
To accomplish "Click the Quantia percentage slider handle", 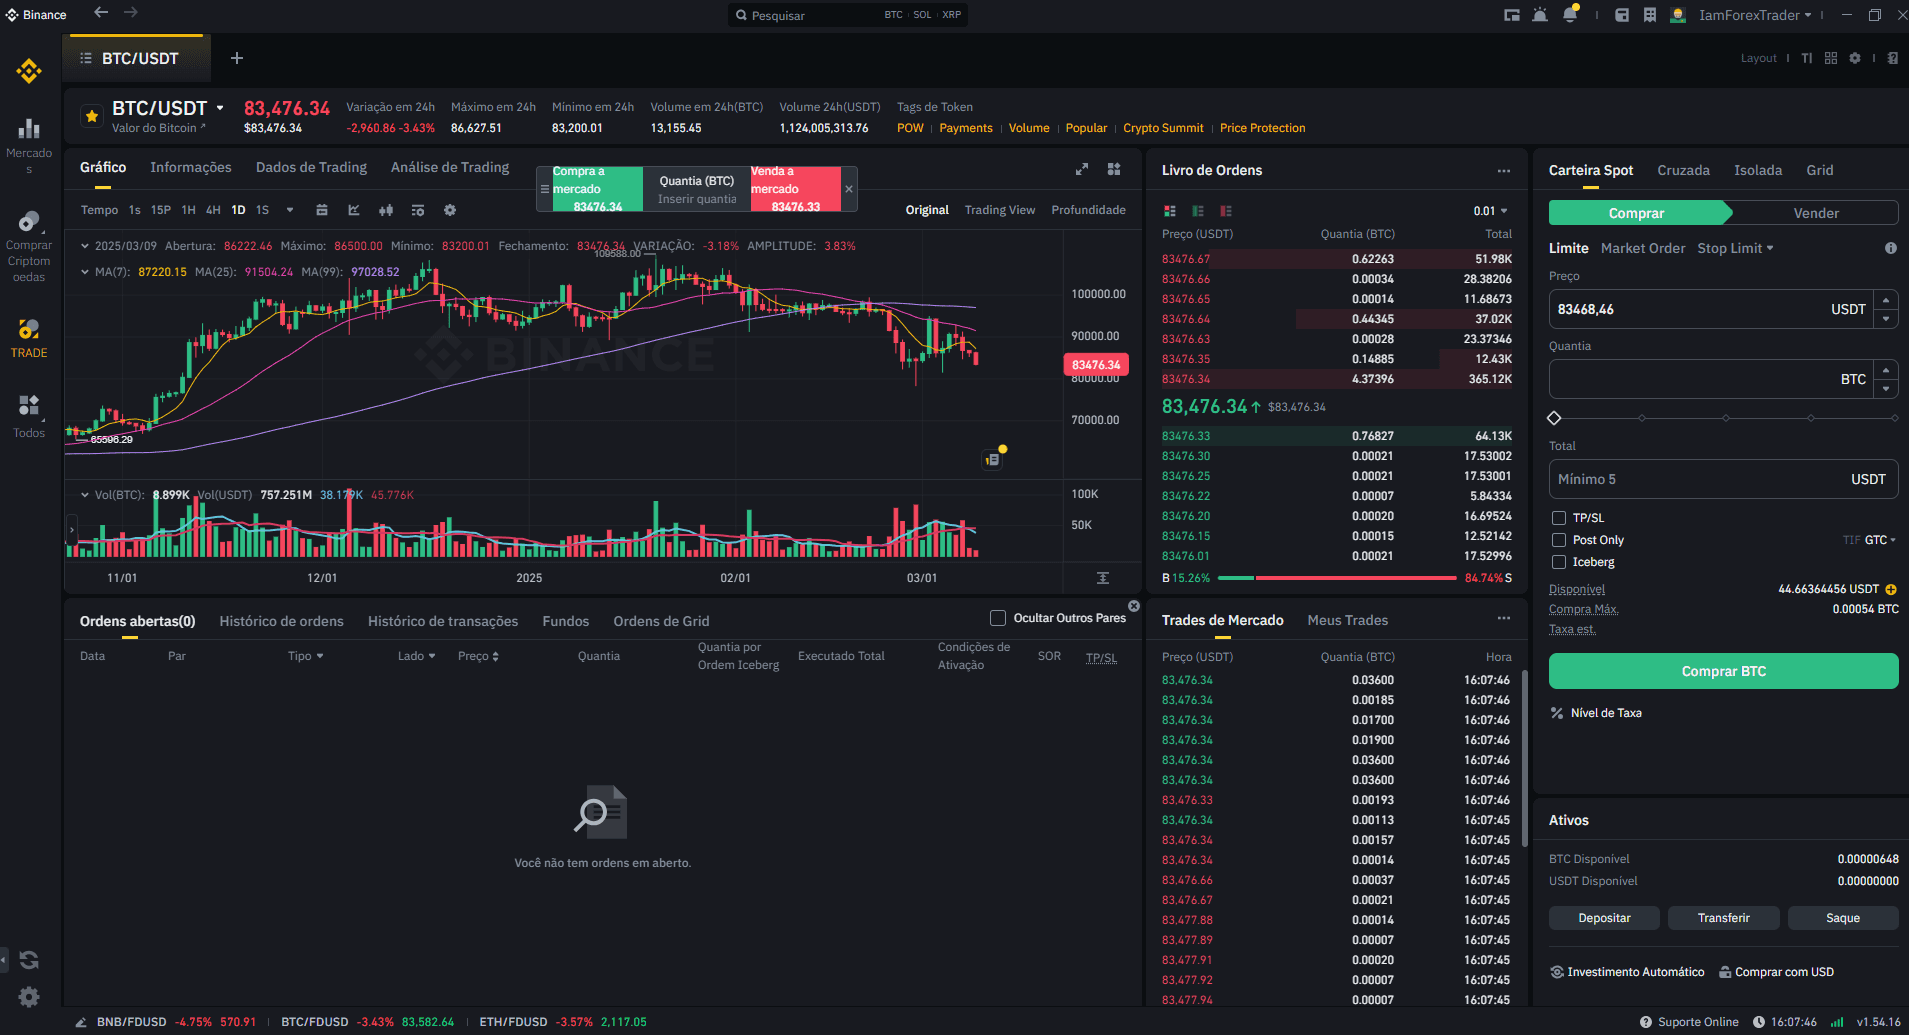I will click(1554, 418).
